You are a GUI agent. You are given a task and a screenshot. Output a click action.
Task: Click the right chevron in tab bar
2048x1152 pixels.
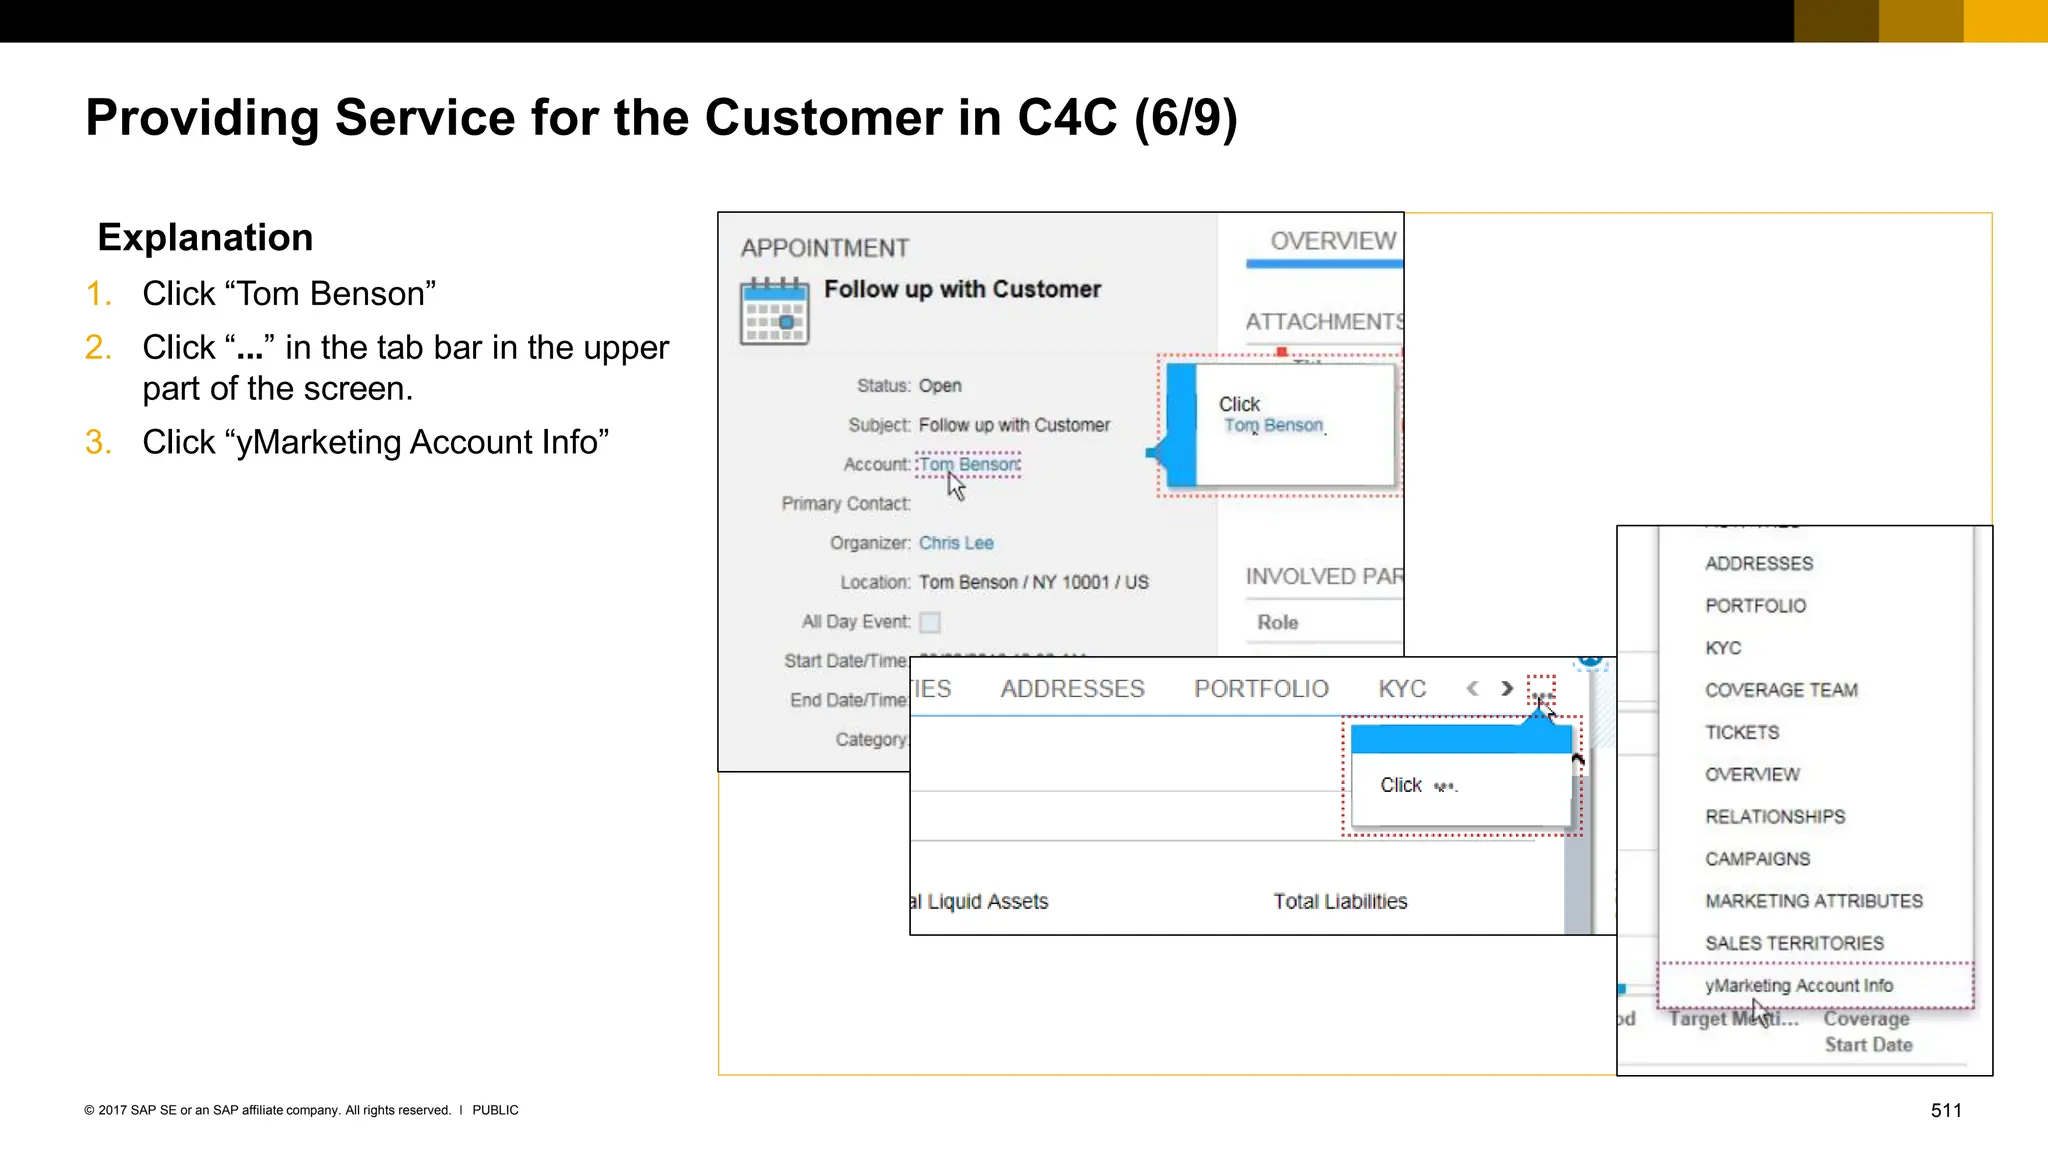[x=1506, y=688]
